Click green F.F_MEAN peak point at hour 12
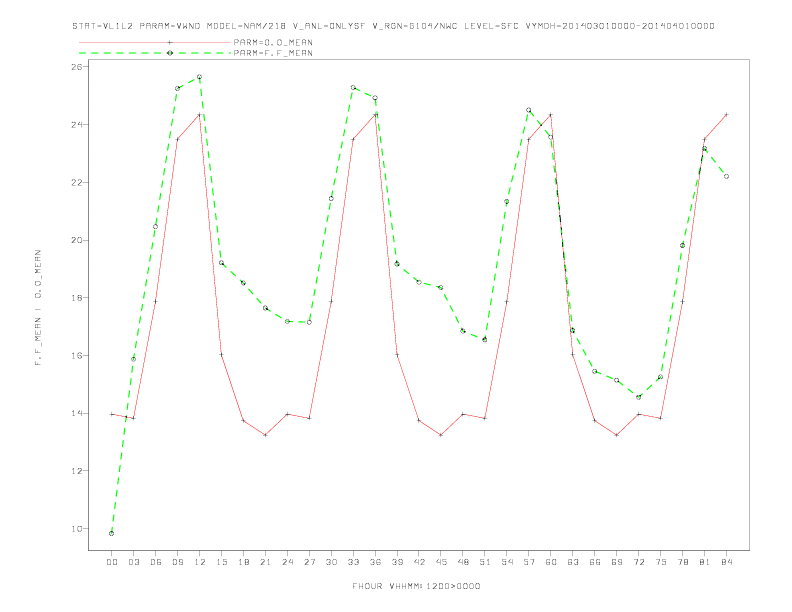 tap(200, 77)
